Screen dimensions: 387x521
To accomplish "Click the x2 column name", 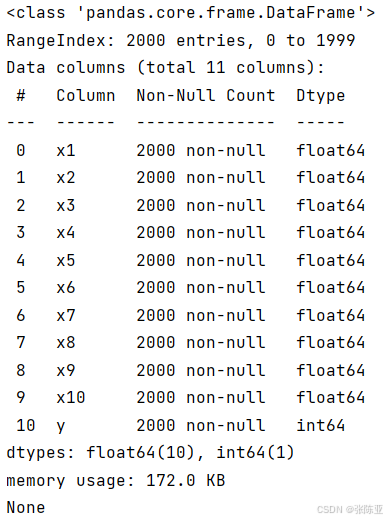I will 66,177.
